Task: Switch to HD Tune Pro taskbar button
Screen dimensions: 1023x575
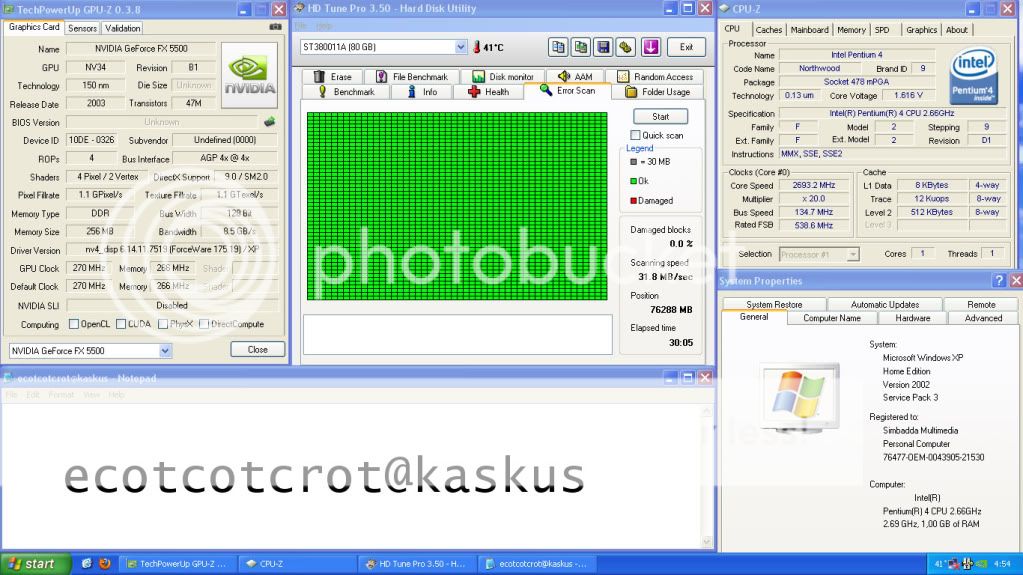Action: pyautogui.click(x=418, y=564)
